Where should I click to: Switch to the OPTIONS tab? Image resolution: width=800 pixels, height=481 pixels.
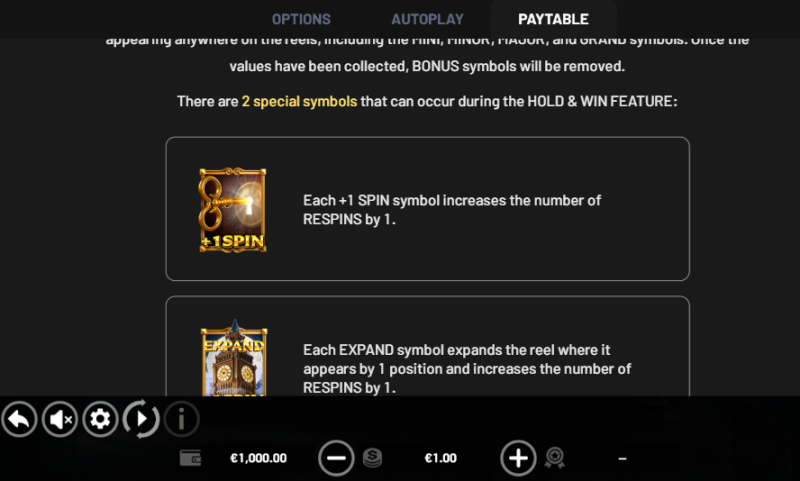point(301,19)
